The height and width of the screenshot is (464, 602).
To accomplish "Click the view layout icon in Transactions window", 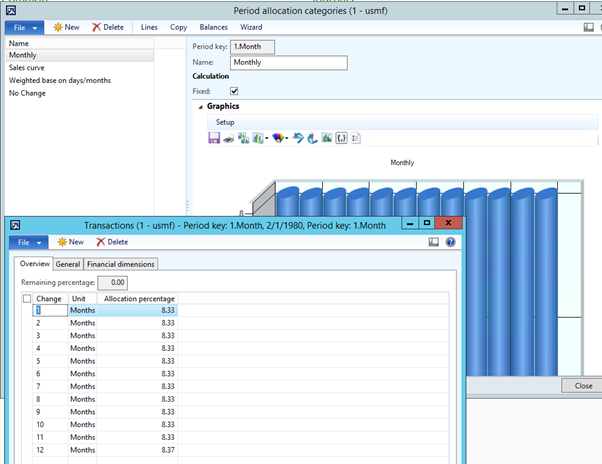I will (x=434, y=242).
